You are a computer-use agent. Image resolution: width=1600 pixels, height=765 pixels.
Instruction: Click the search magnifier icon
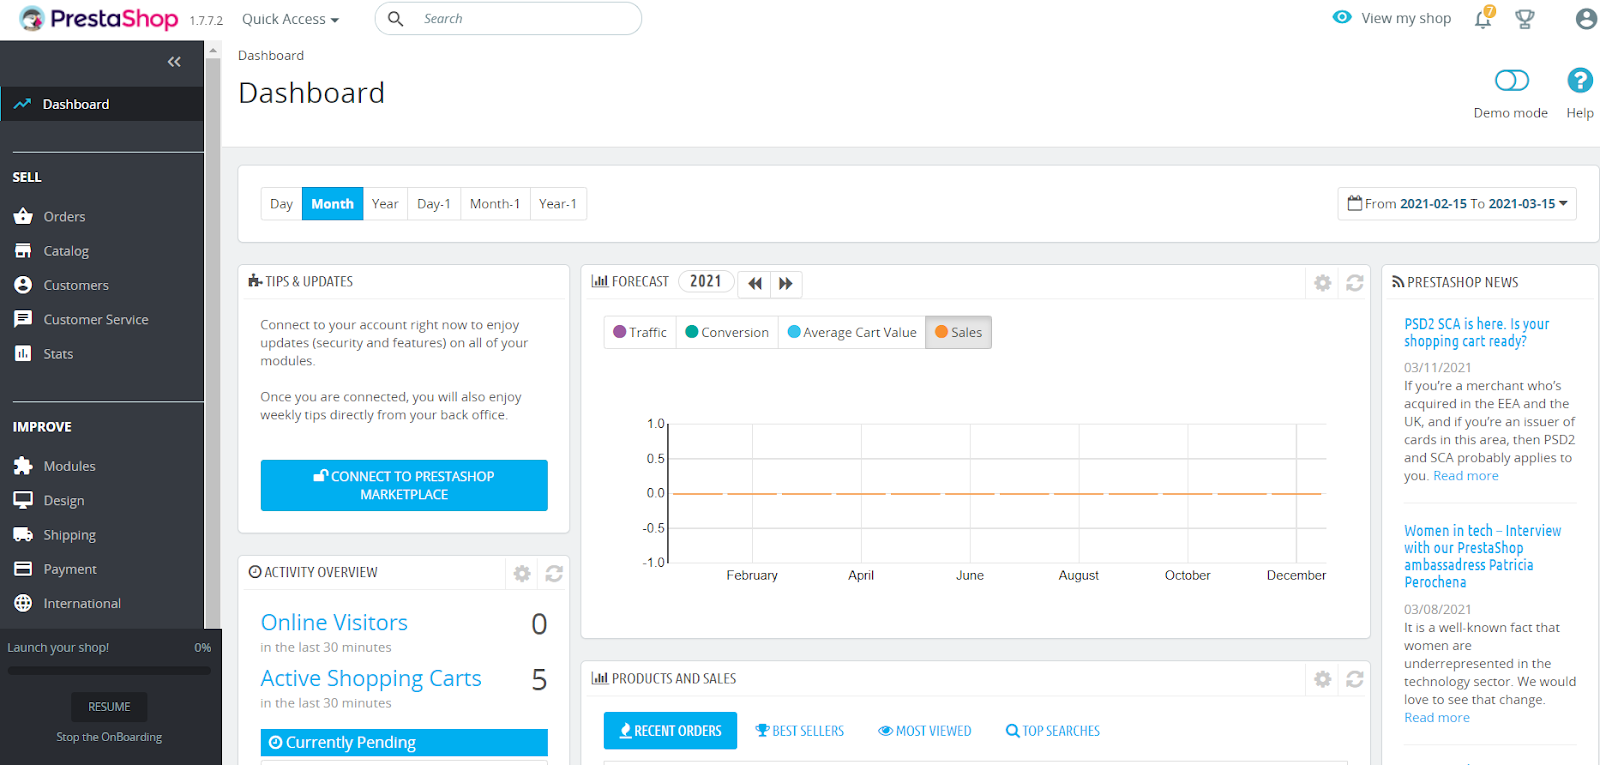pyautogui.click(x=396, y=19)
